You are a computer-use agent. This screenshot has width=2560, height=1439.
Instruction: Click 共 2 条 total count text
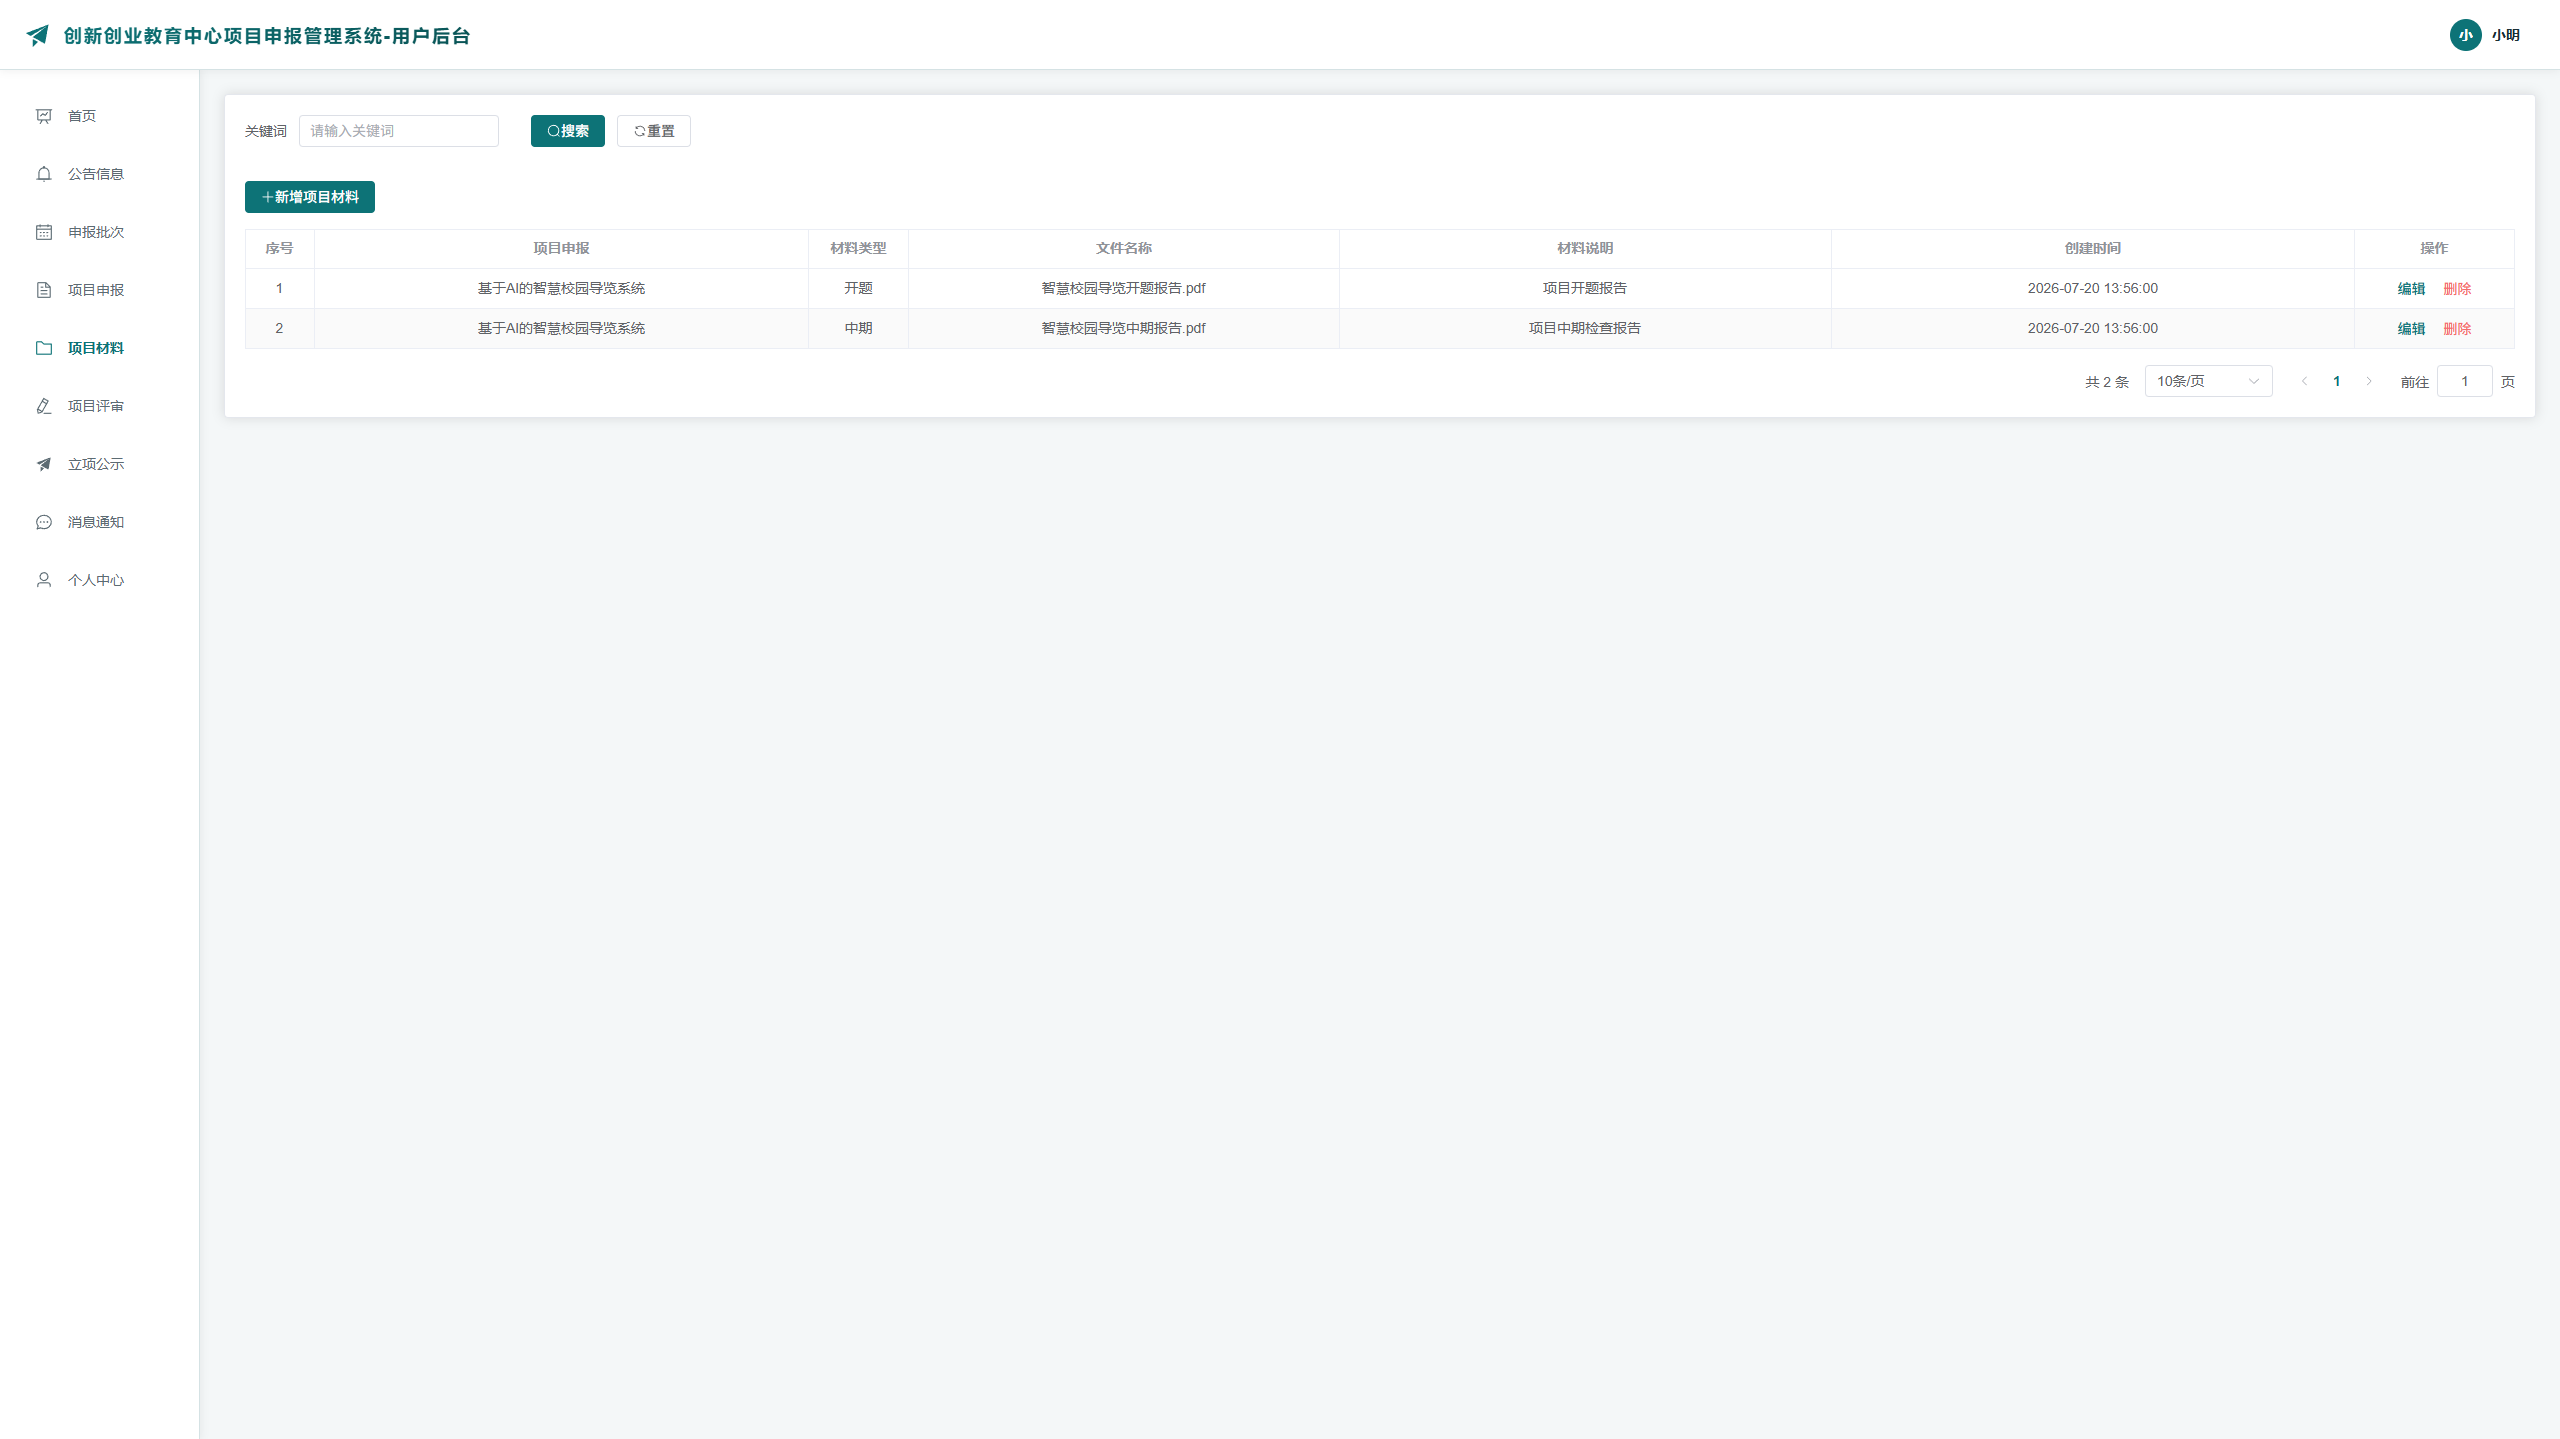pos(2106,382)
